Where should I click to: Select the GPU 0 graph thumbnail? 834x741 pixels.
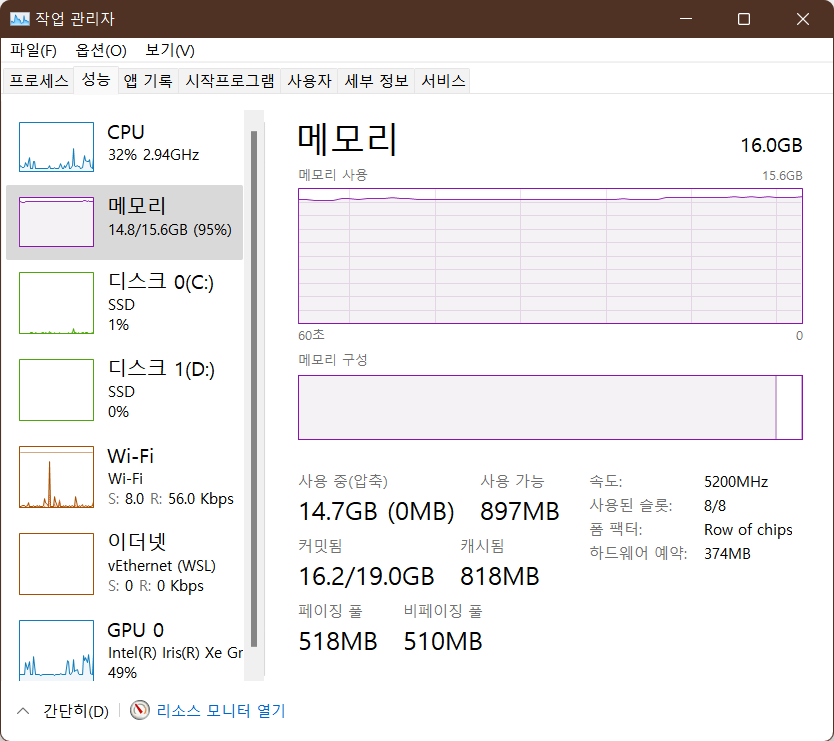(x=56, y=650)
